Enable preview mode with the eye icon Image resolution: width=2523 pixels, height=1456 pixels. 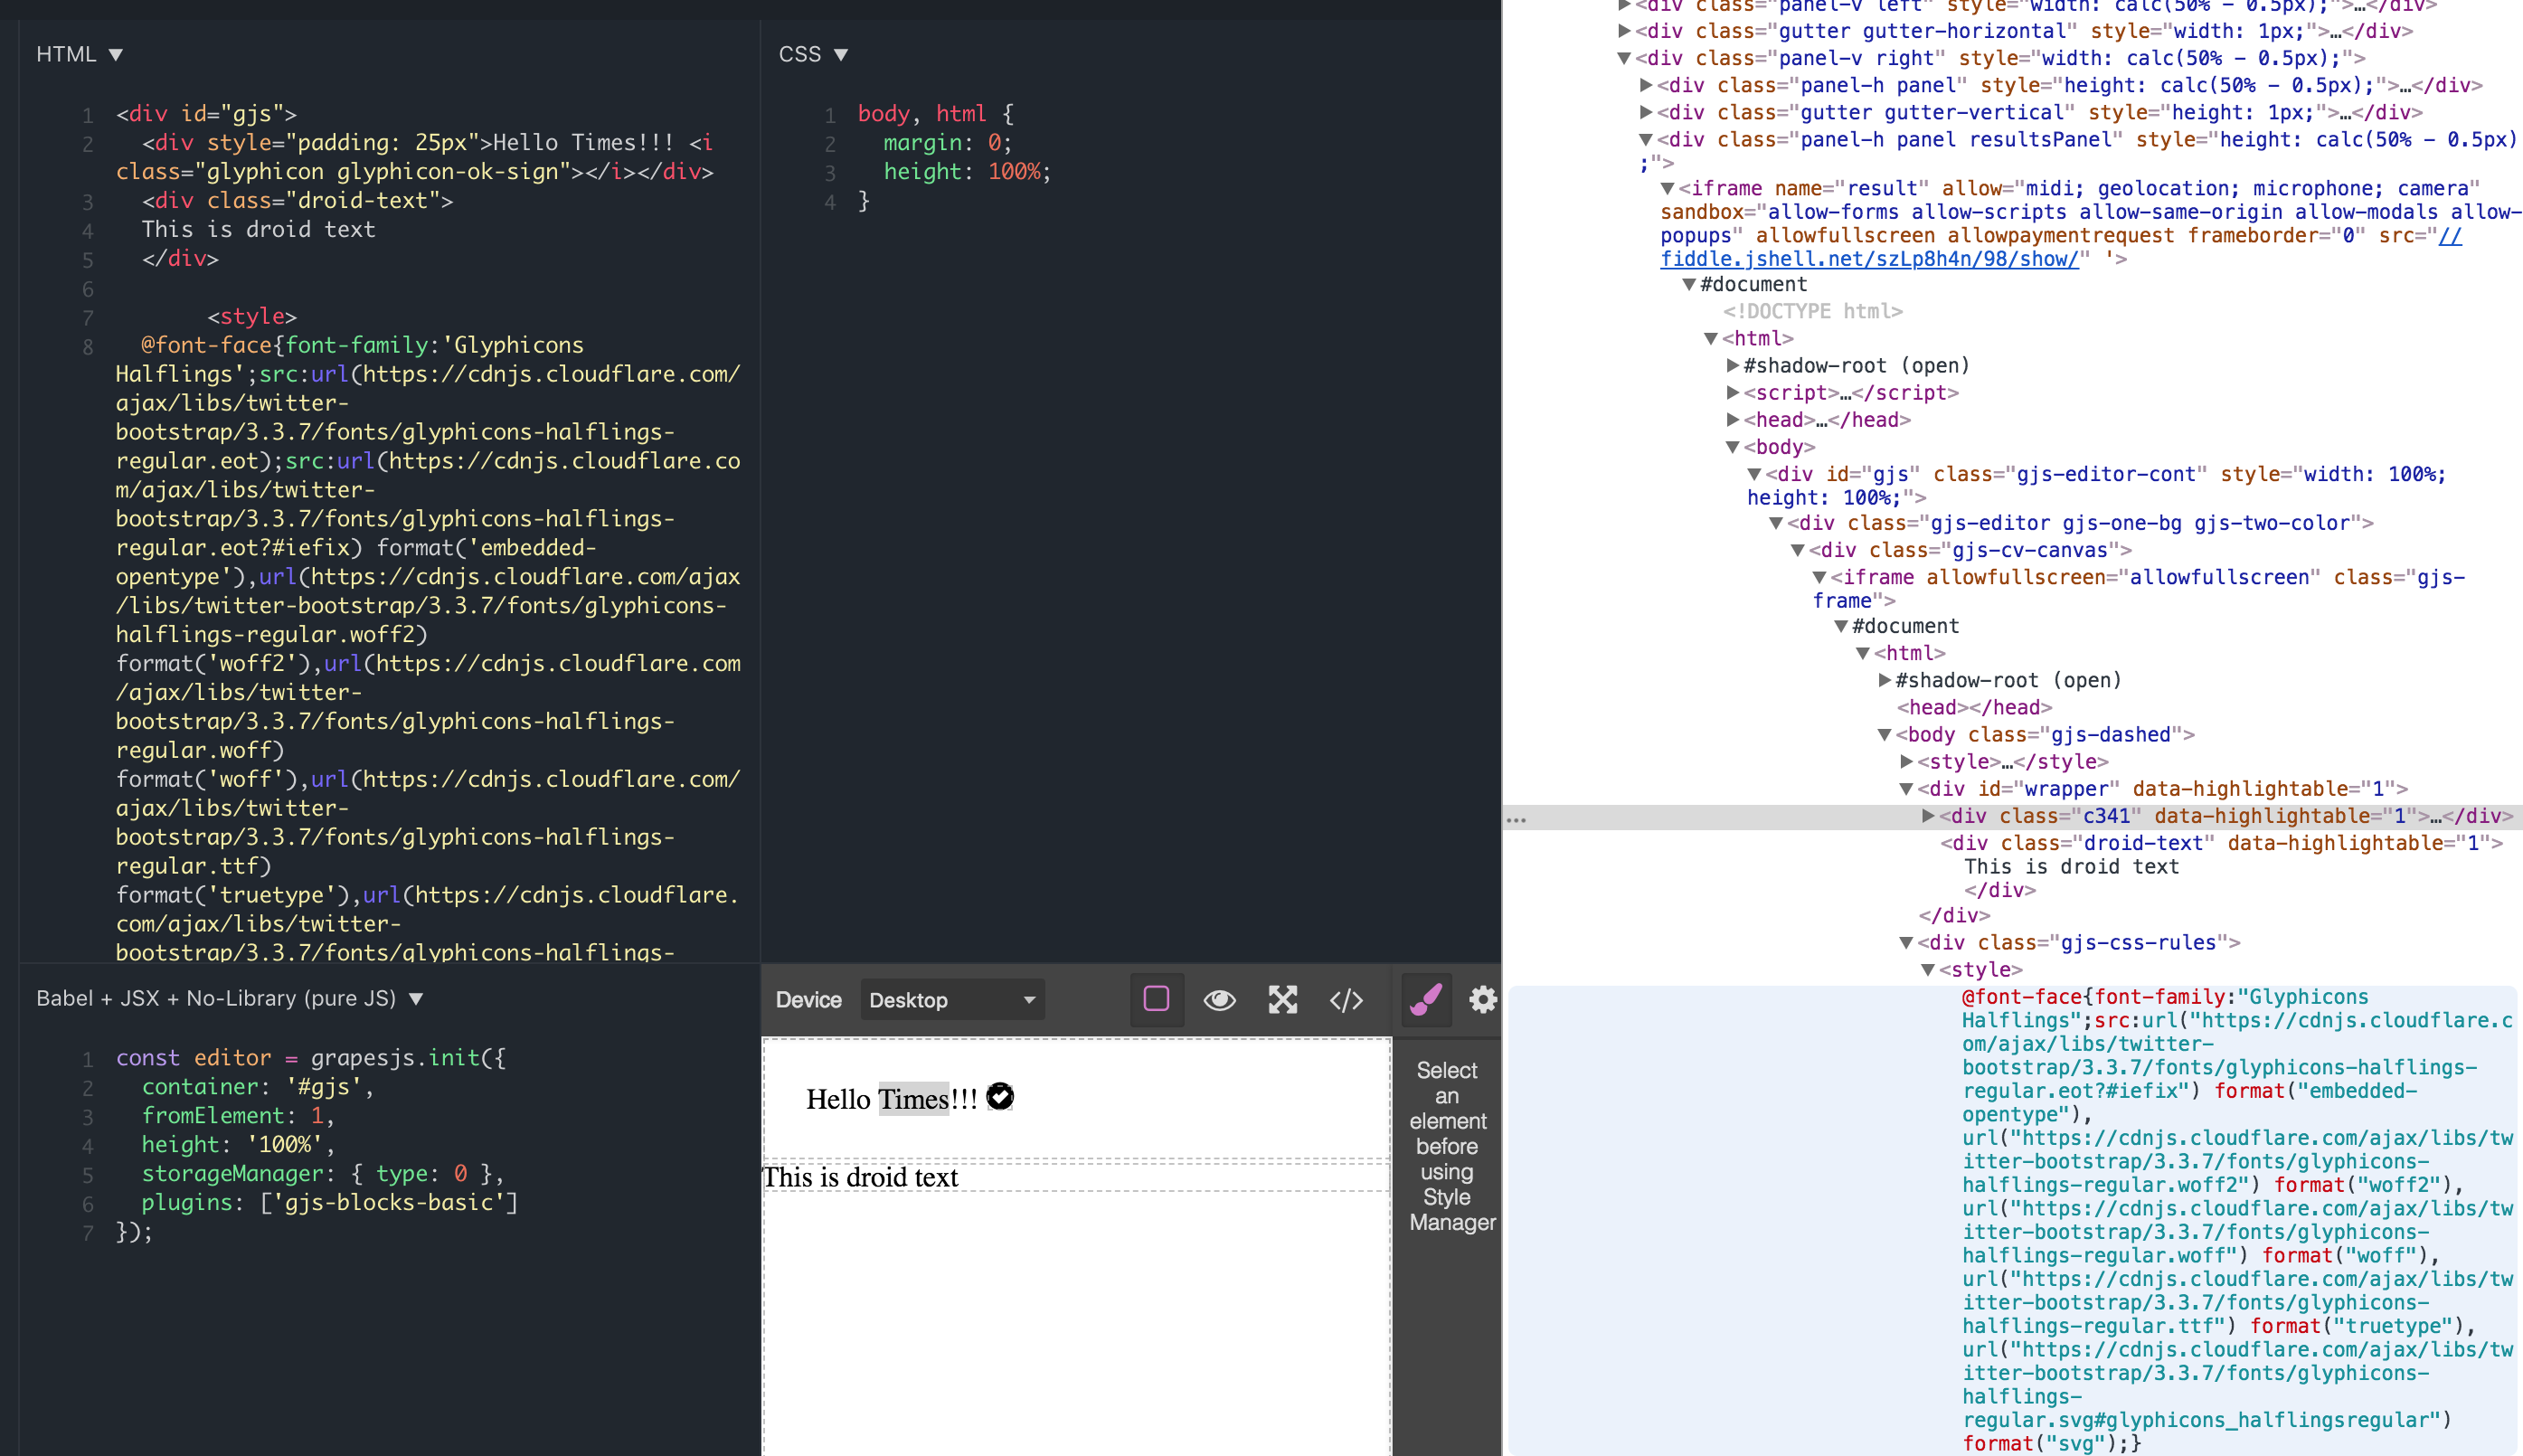1220,999
